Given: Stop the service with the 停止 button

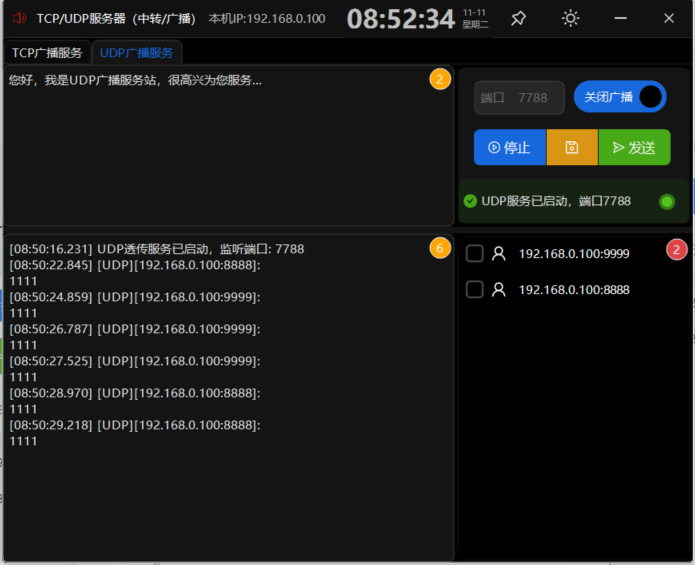Looking at the screenshot, I should click(510, 147).
